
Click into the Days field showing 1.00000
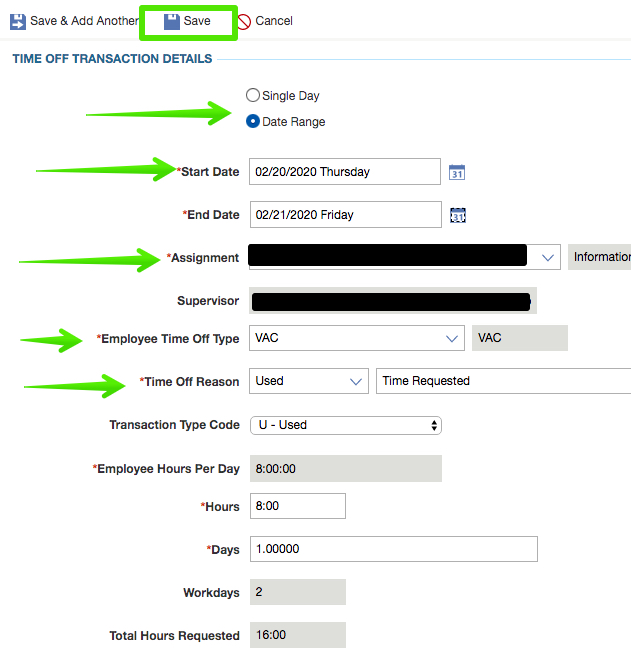[394, 549]
